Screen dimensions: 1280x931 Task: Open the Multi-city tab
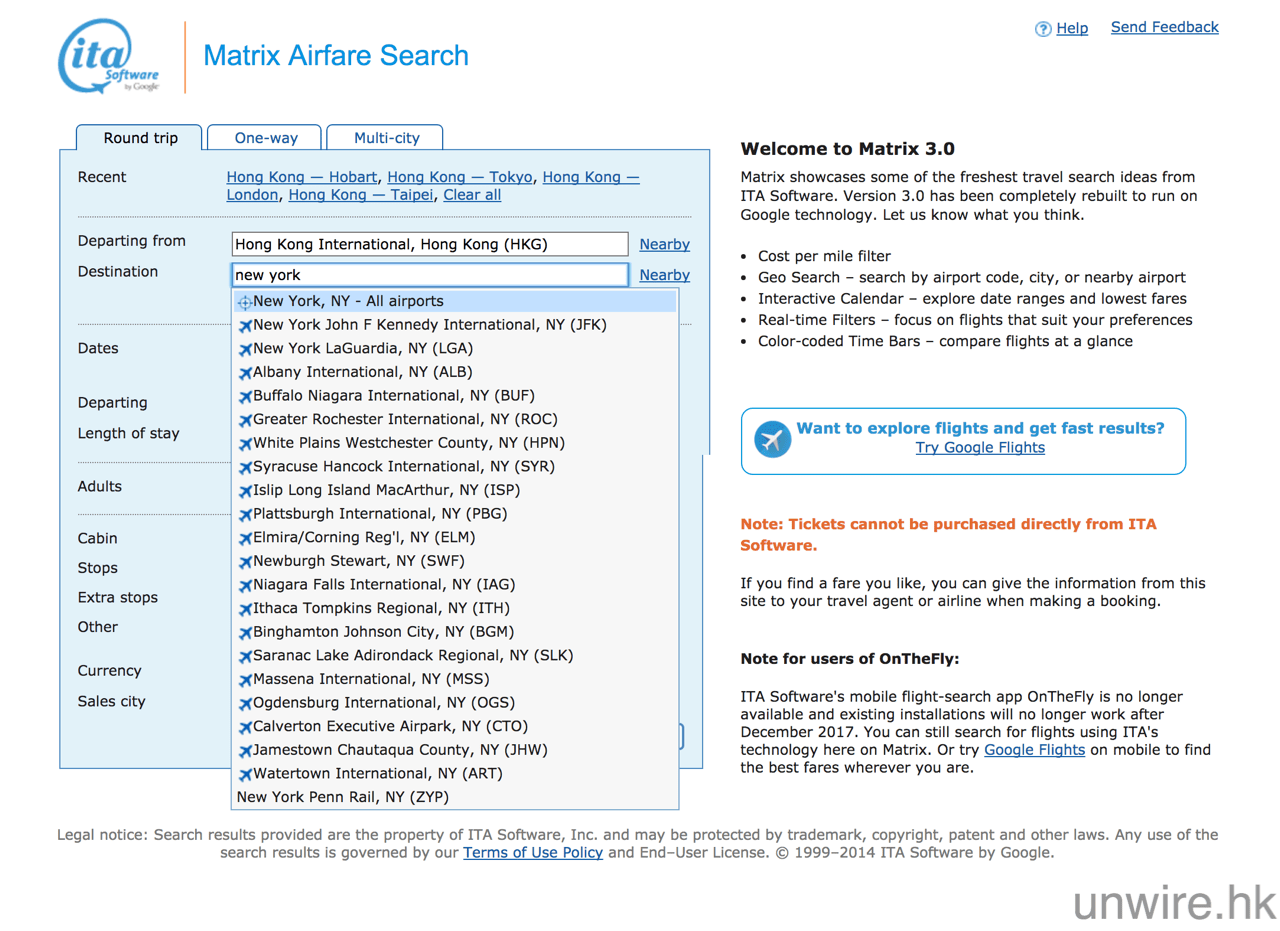pyautogui.click(x=386, y=138)
